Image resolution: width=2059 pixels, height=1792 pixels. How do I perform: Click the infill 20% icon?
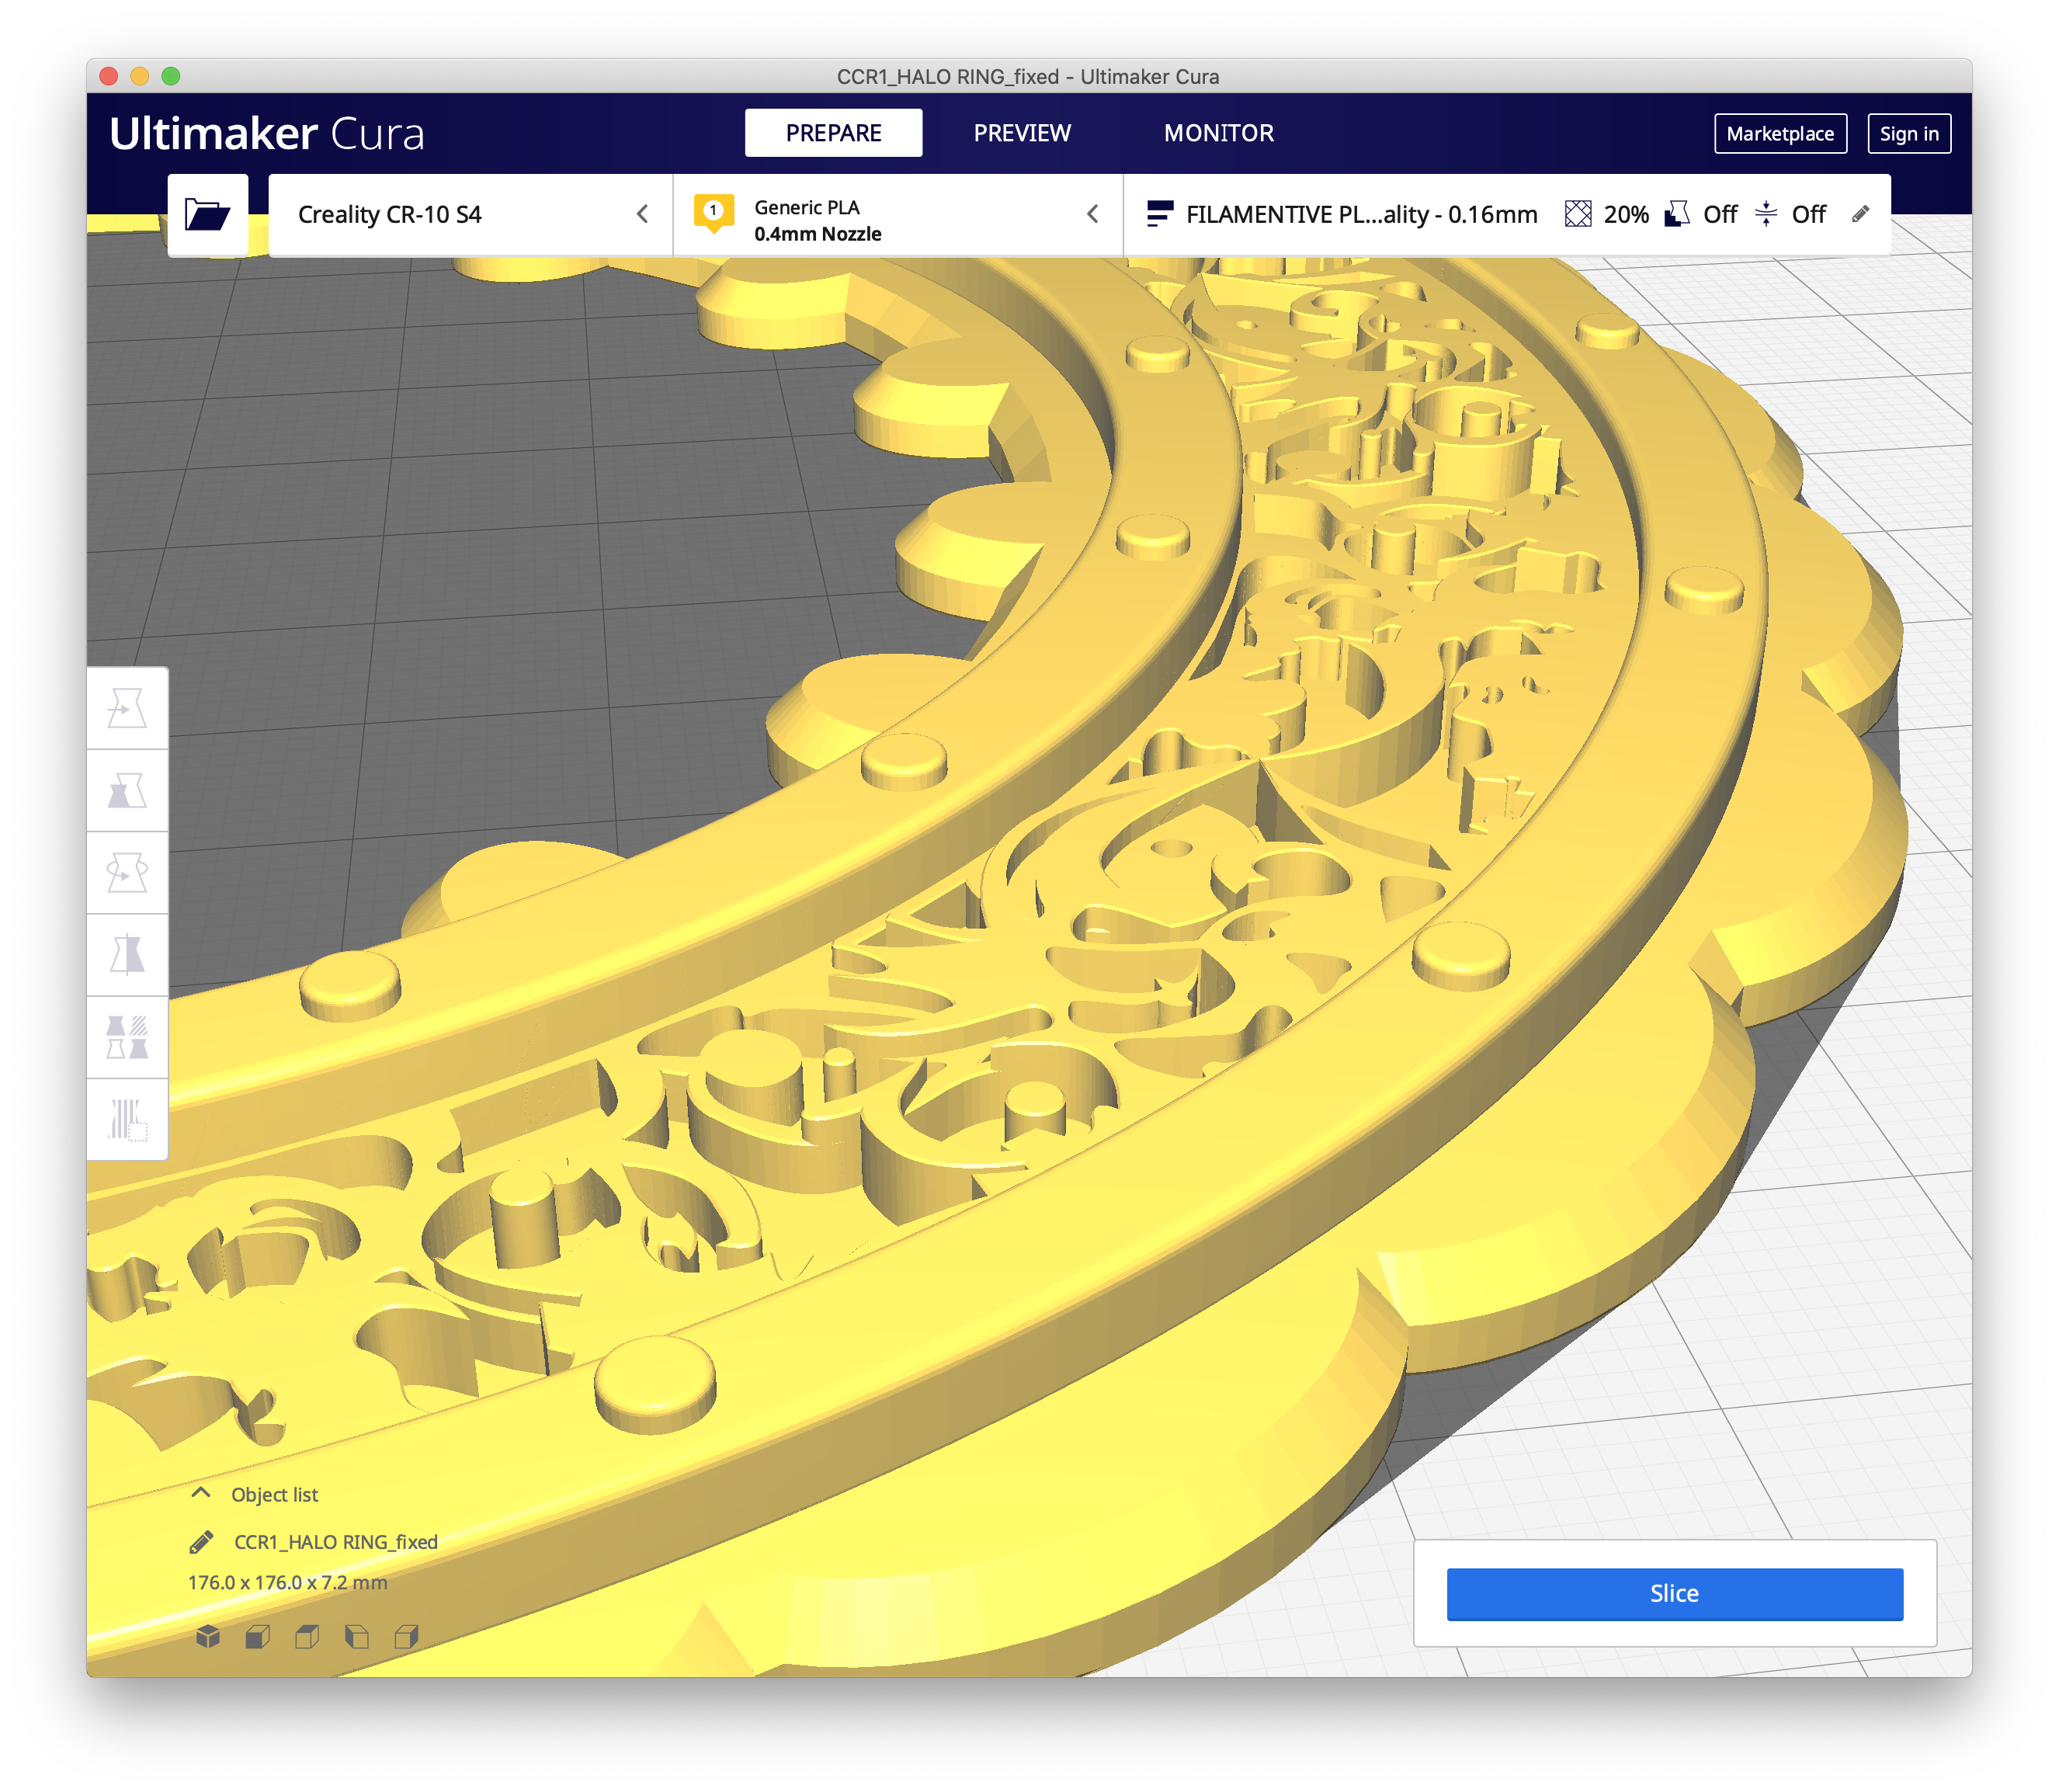pyautogui.click(x=1577, y=214)
